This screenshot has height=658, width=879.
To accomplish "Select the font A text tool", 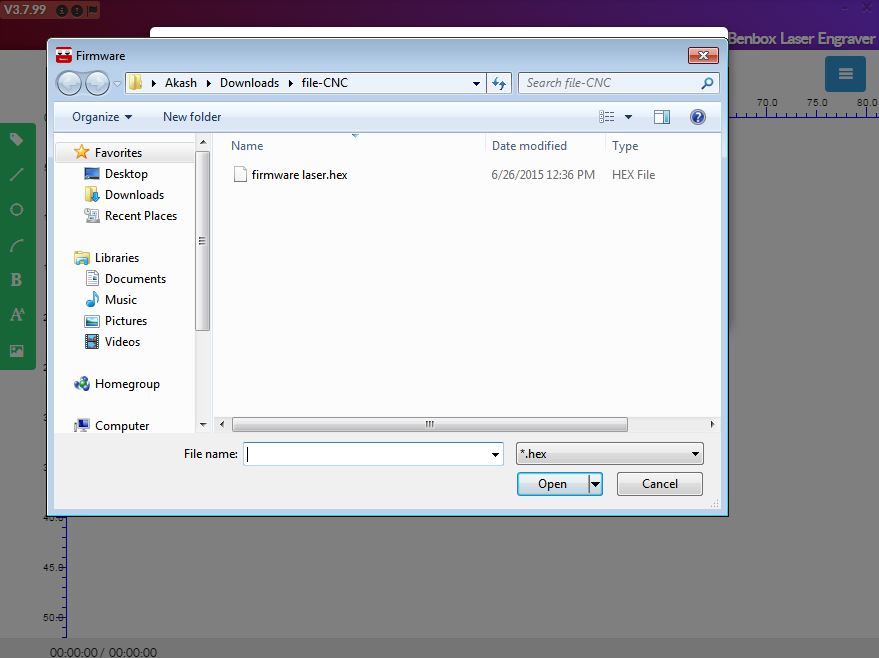I will coord(17,314).
